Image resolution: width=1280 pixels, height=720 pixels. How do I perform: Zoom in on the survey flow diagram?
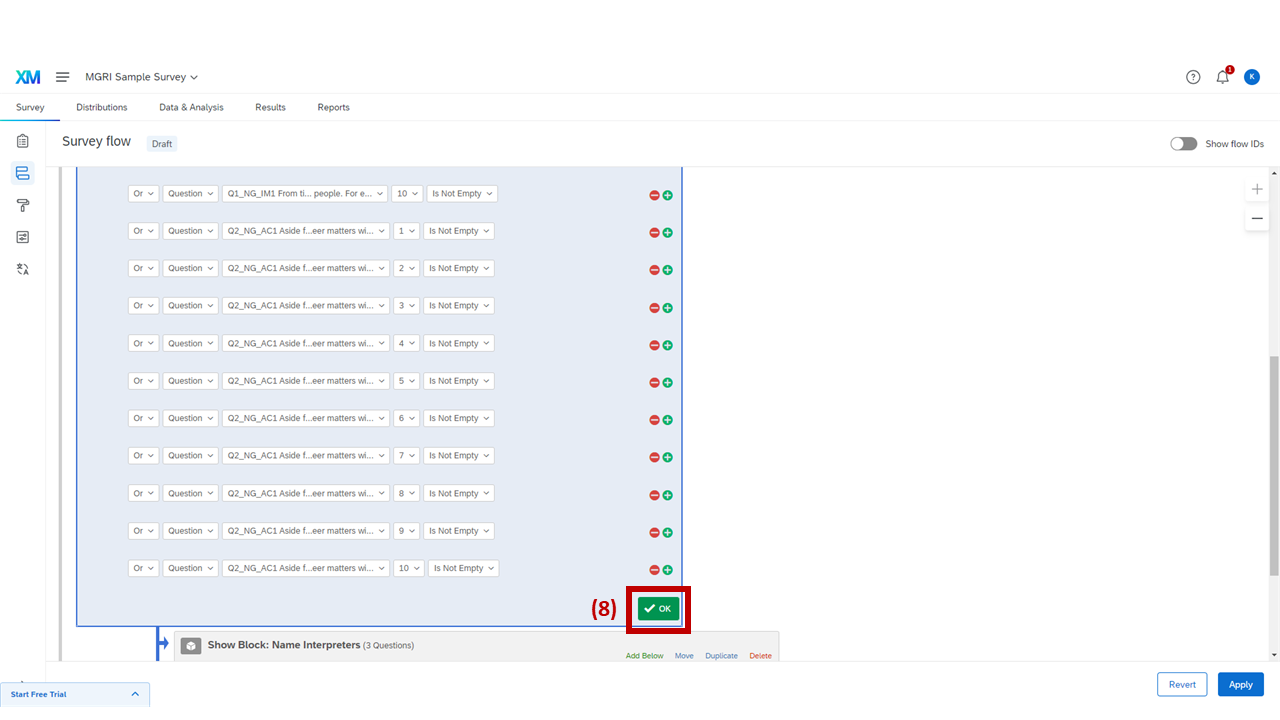click(1257, 188)
